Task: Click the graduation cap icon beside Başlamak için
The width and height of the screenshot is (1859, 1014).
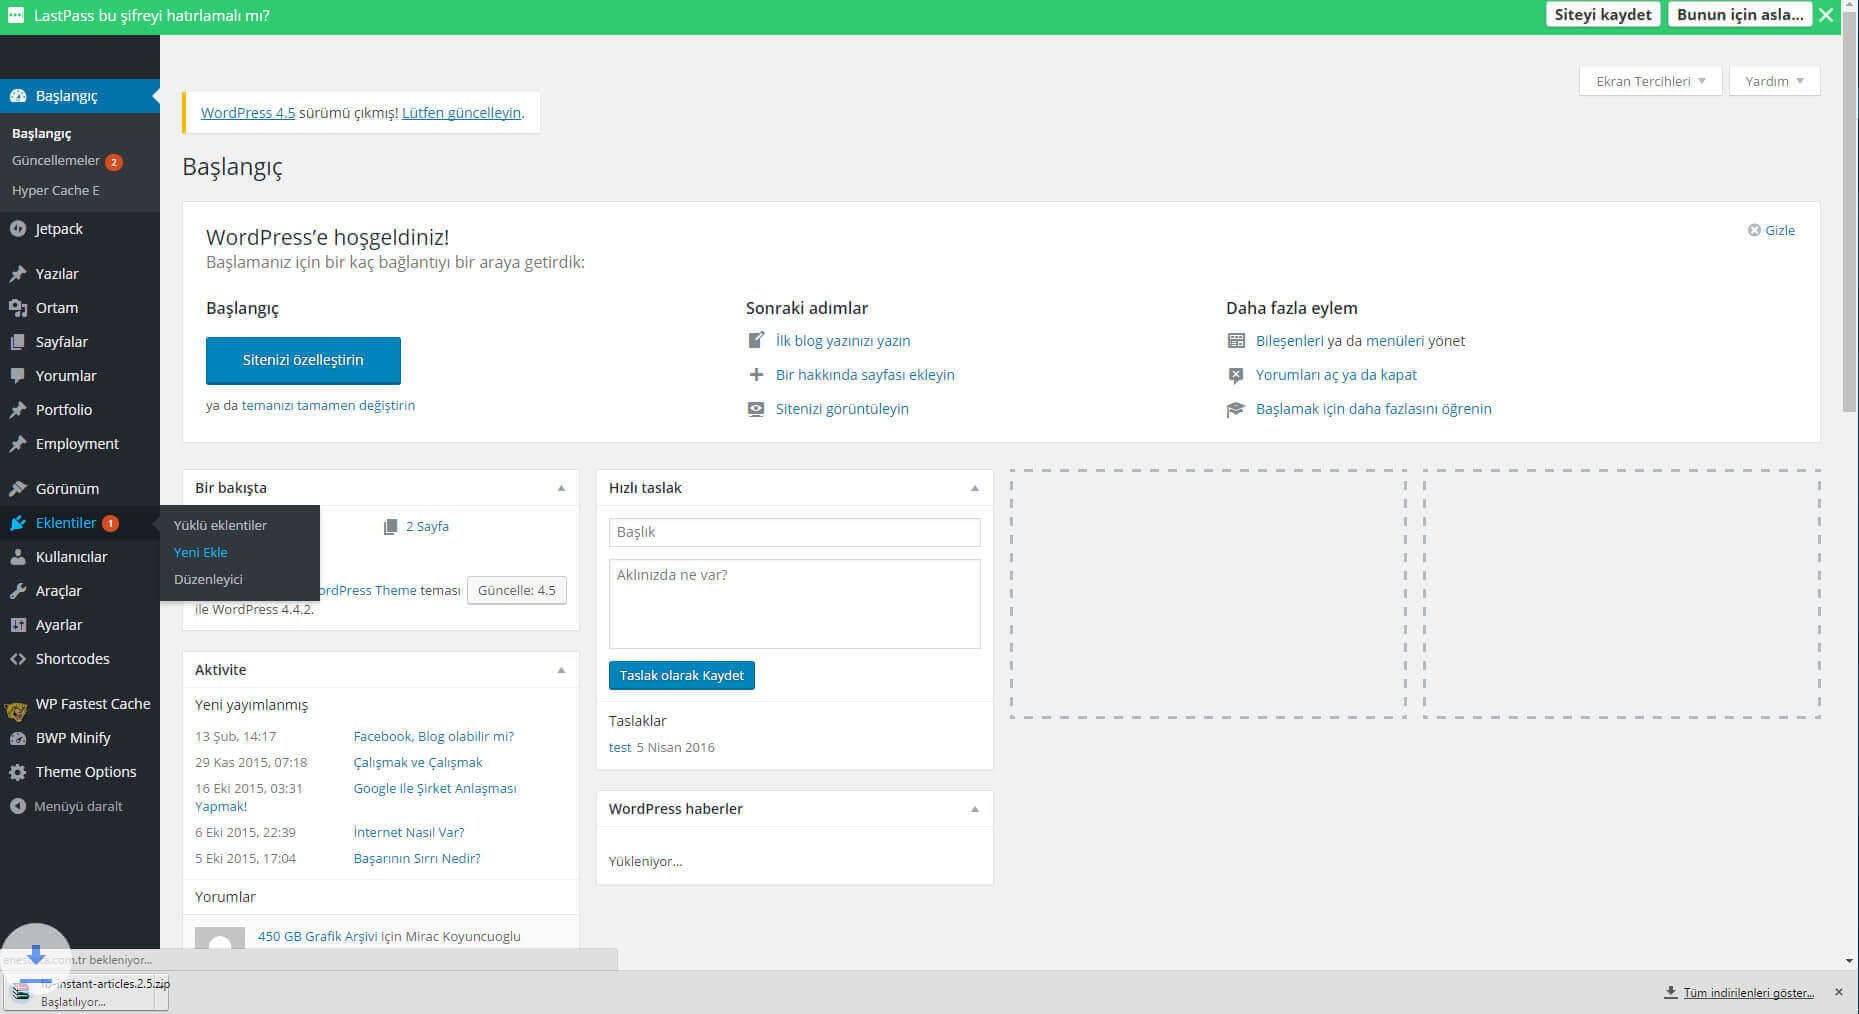Action: click(x=1236, y=409)
